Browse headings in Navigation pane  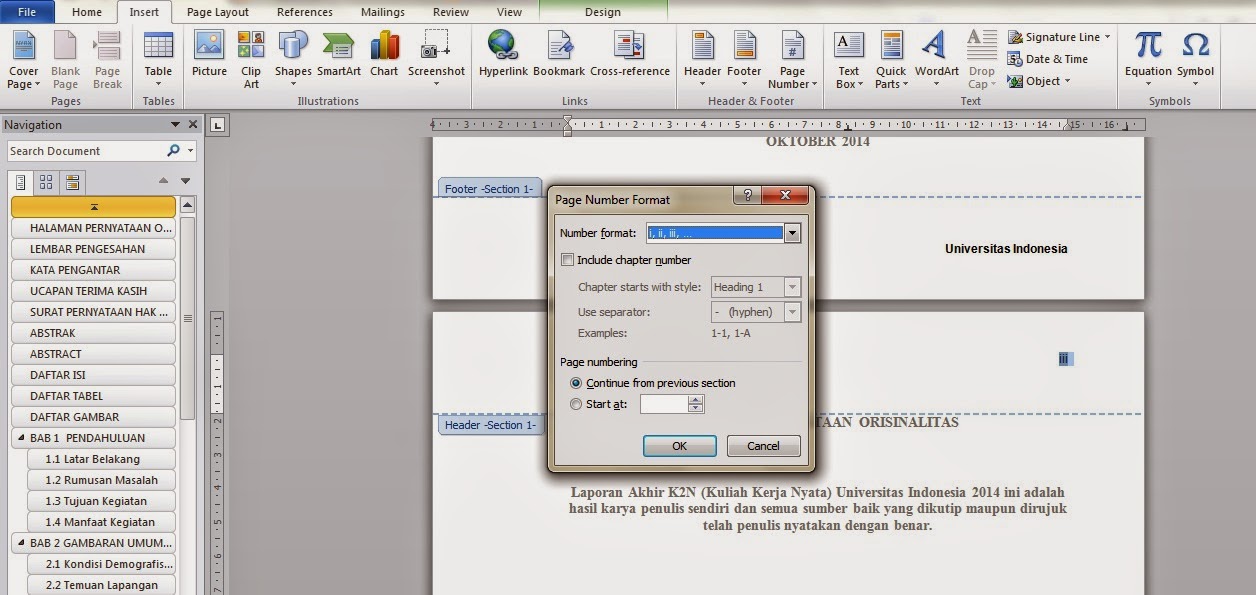(x=21, y=183)
